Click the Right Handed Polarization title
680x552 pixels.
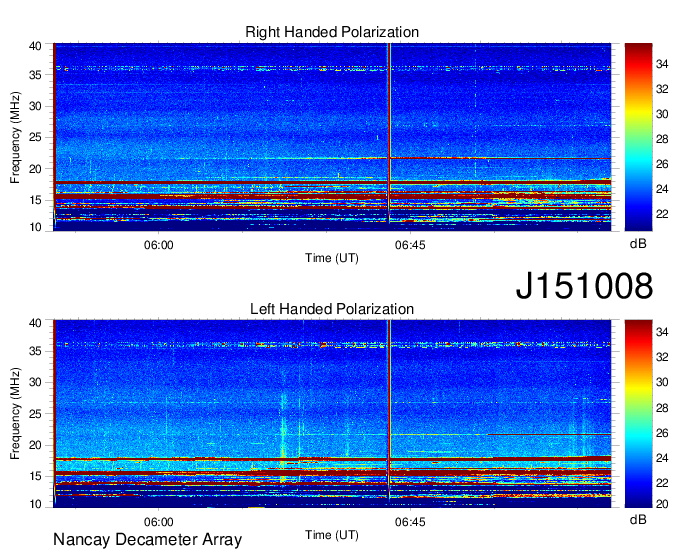click(332, 32)
